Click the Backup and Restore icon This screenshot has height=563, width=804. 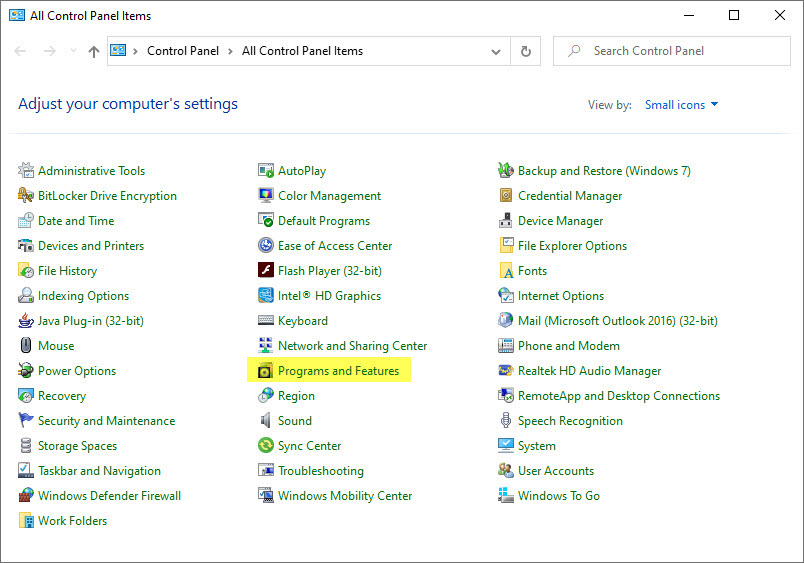pos(506,170)
